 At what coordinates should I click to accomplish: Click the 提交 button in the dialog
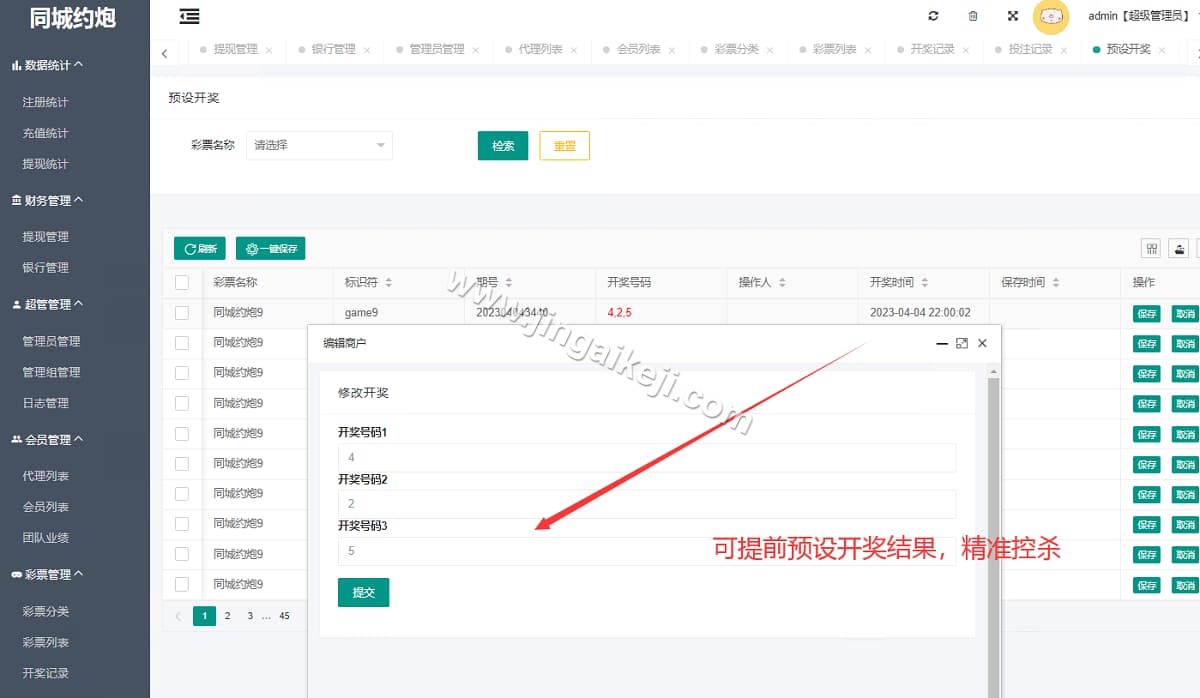point(363,592)
